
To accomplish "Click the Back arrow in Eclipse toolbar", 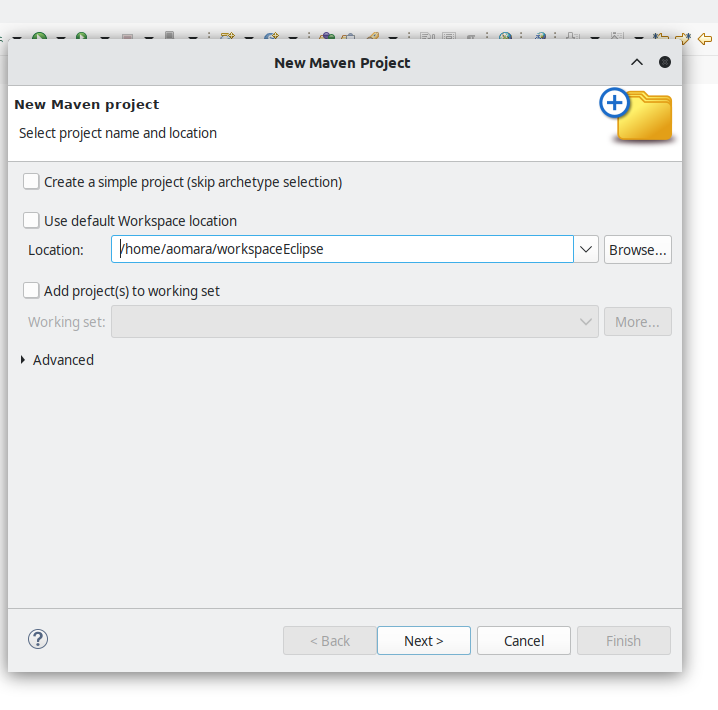I will 705,38.
